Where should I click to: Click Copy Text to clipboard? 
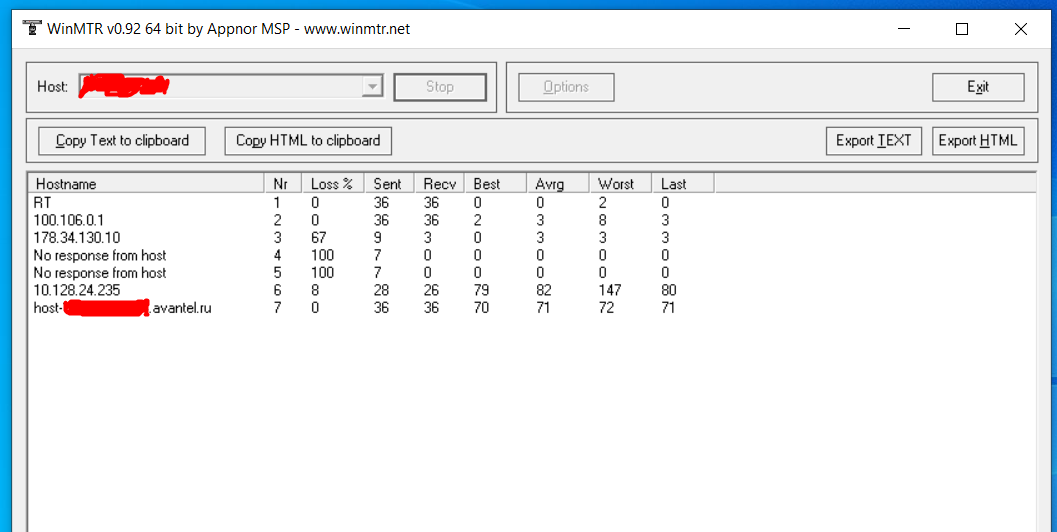(x=122, y=141)
